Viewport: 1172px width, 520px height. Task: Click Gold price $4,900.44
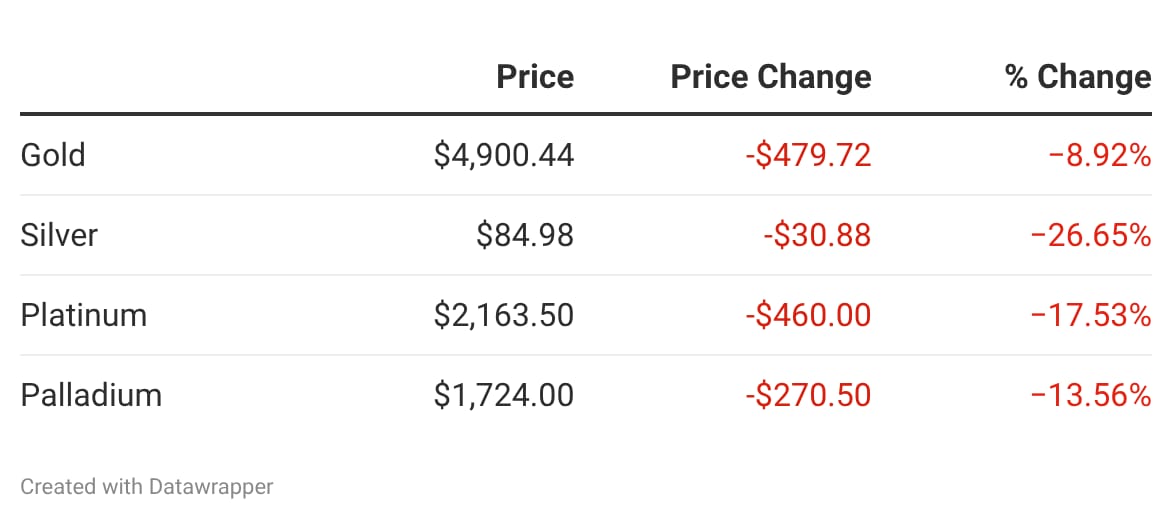coord(504,155)
